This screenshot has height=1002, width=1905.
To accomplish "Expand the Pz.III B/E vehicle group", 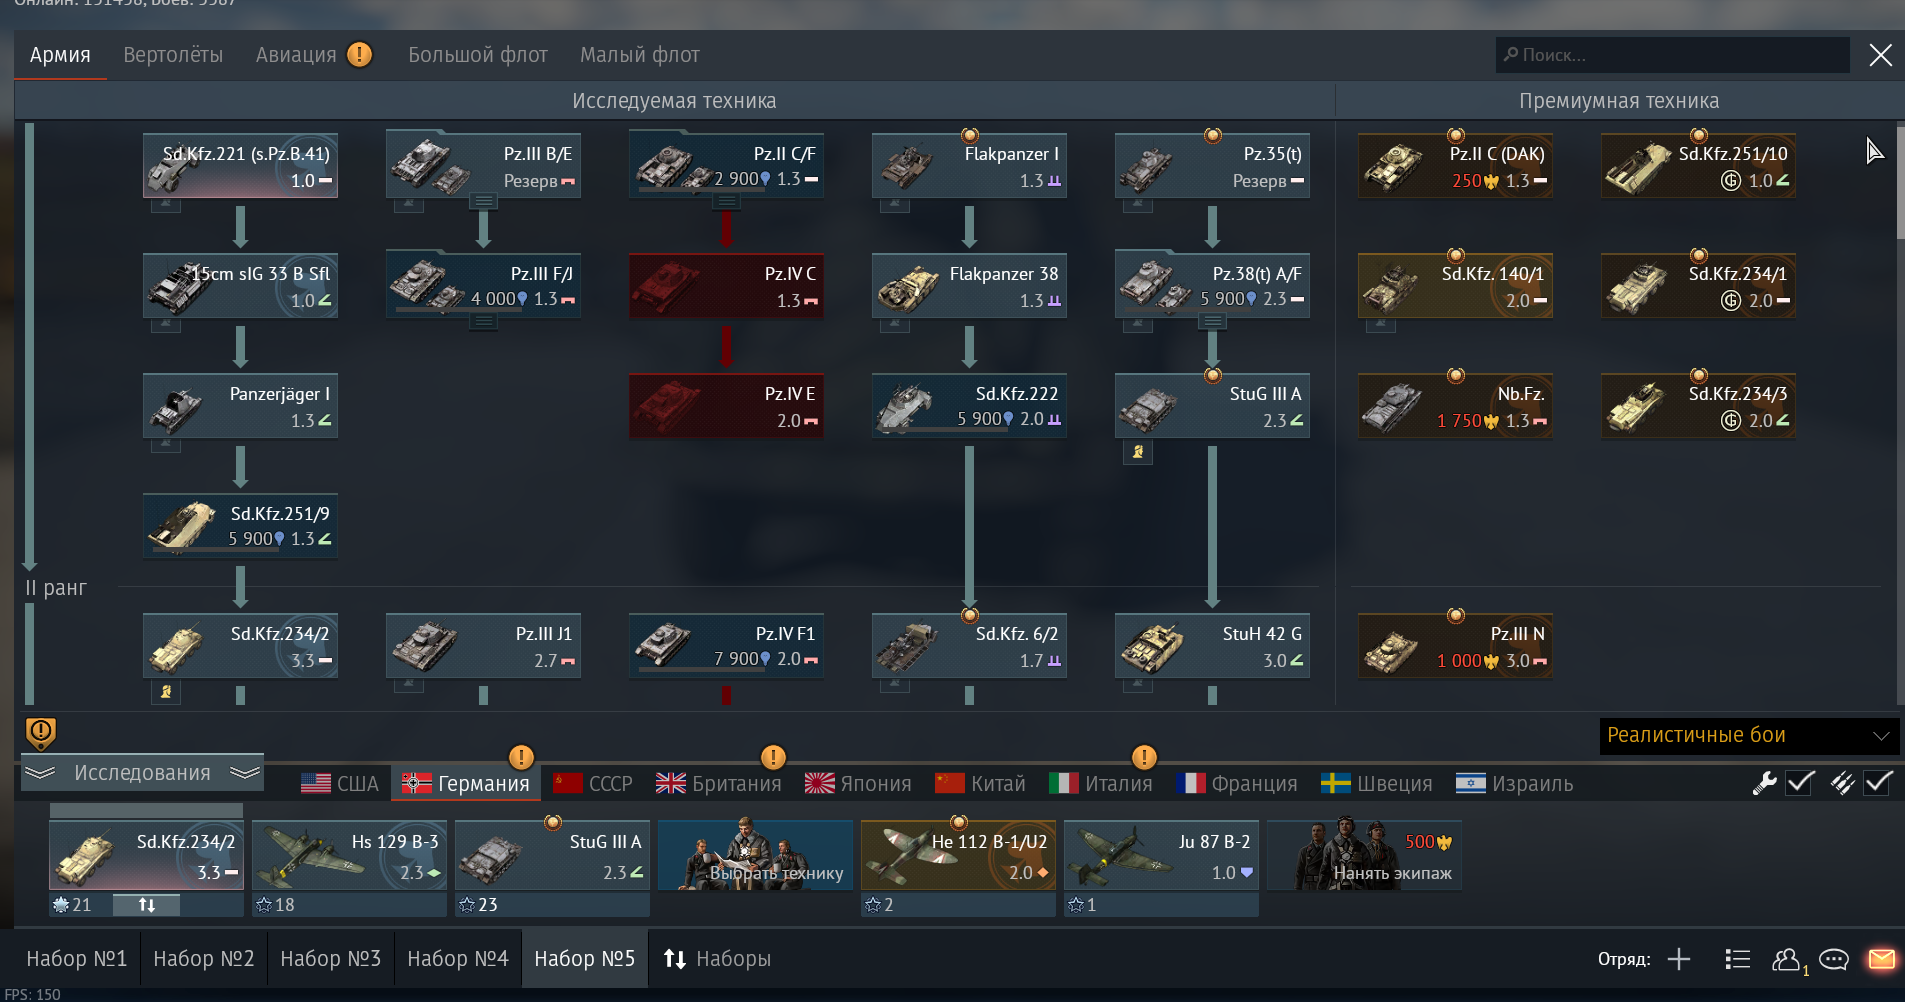I will (484, 202).
